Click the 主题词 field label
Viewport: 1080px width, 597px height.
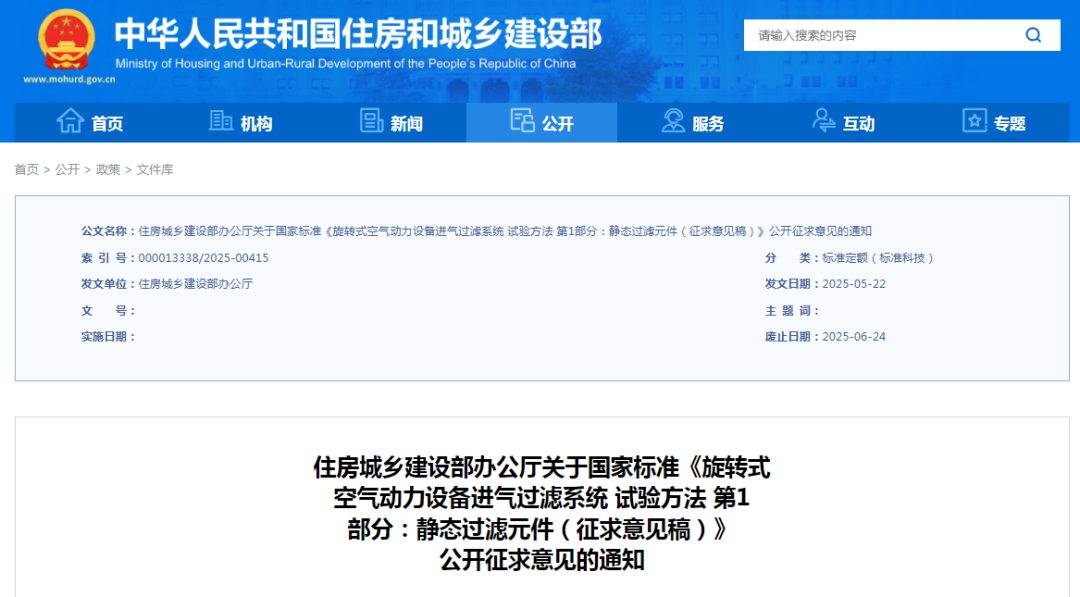[x=792, y=311]
